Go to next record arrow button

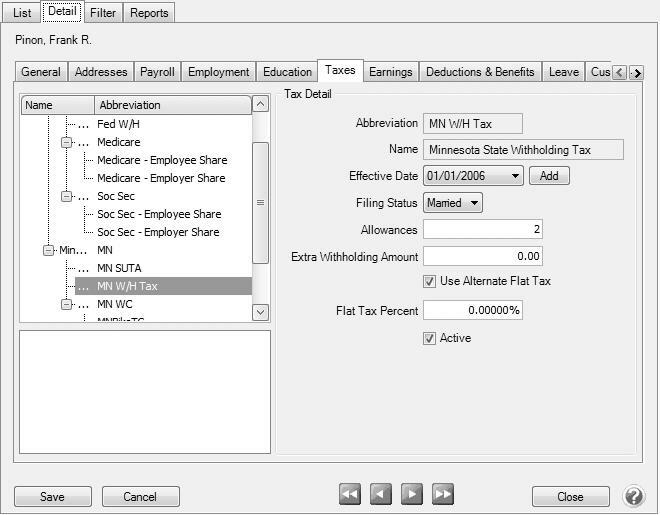[412, 495]
